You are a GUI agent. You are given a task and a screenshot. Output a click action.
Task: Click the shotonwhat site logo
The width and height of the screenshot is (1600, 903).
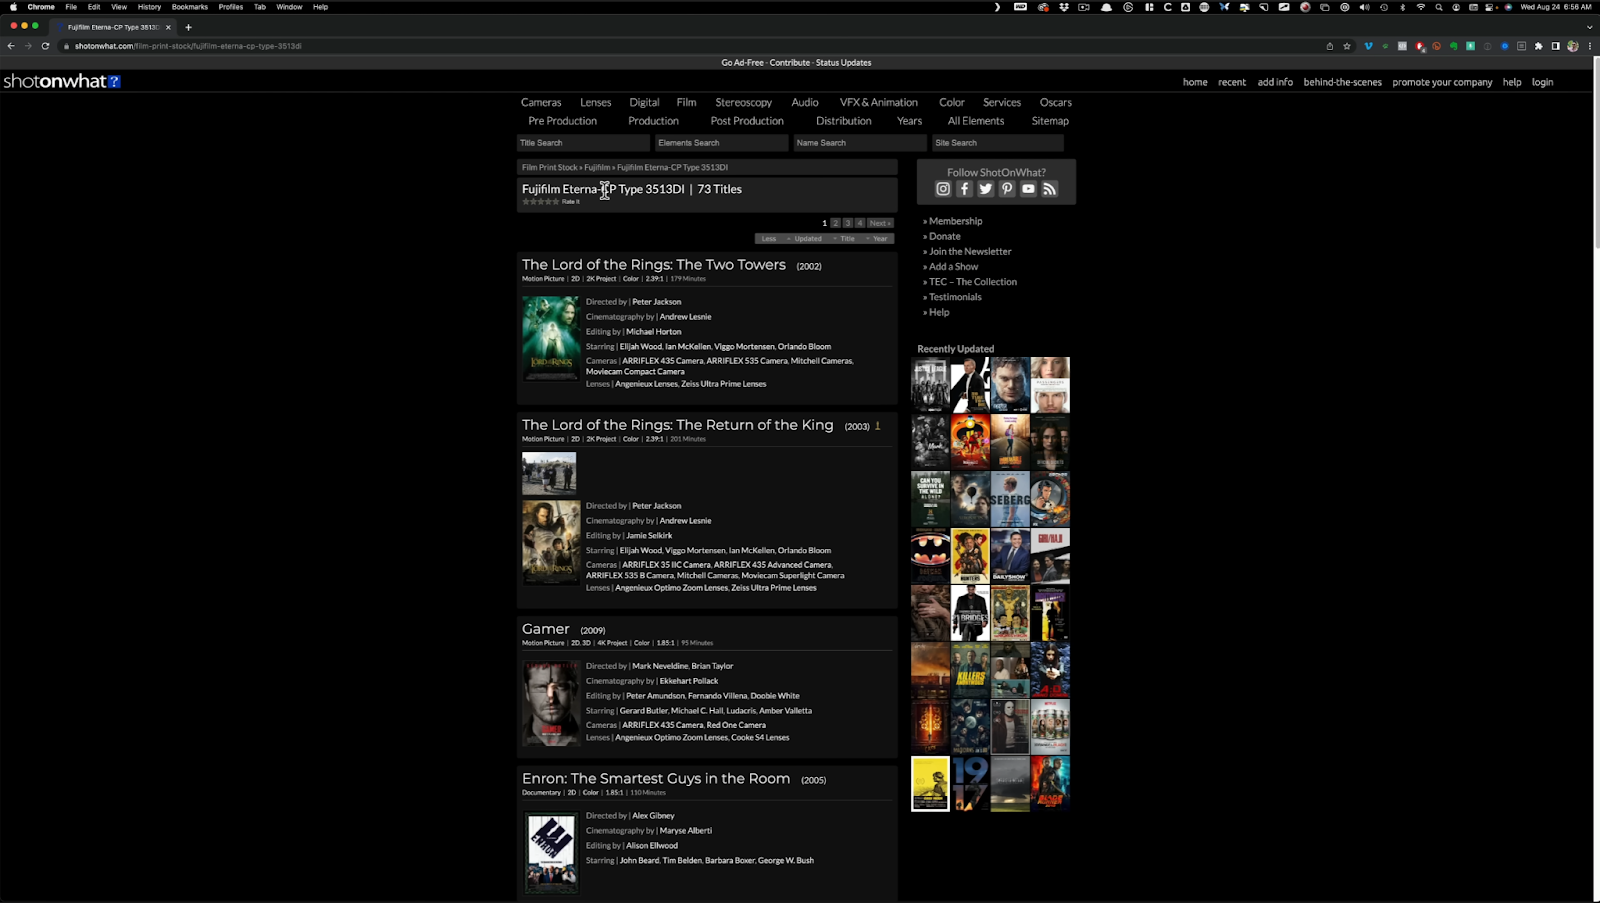(61, 81)
